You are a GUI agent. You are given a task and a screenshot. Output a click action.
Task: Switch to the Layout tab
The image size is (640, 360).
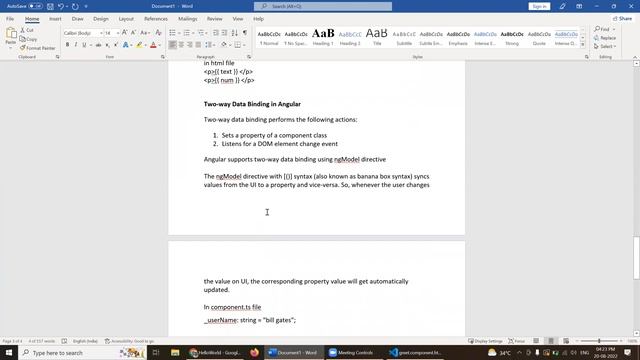click(126, 19)
